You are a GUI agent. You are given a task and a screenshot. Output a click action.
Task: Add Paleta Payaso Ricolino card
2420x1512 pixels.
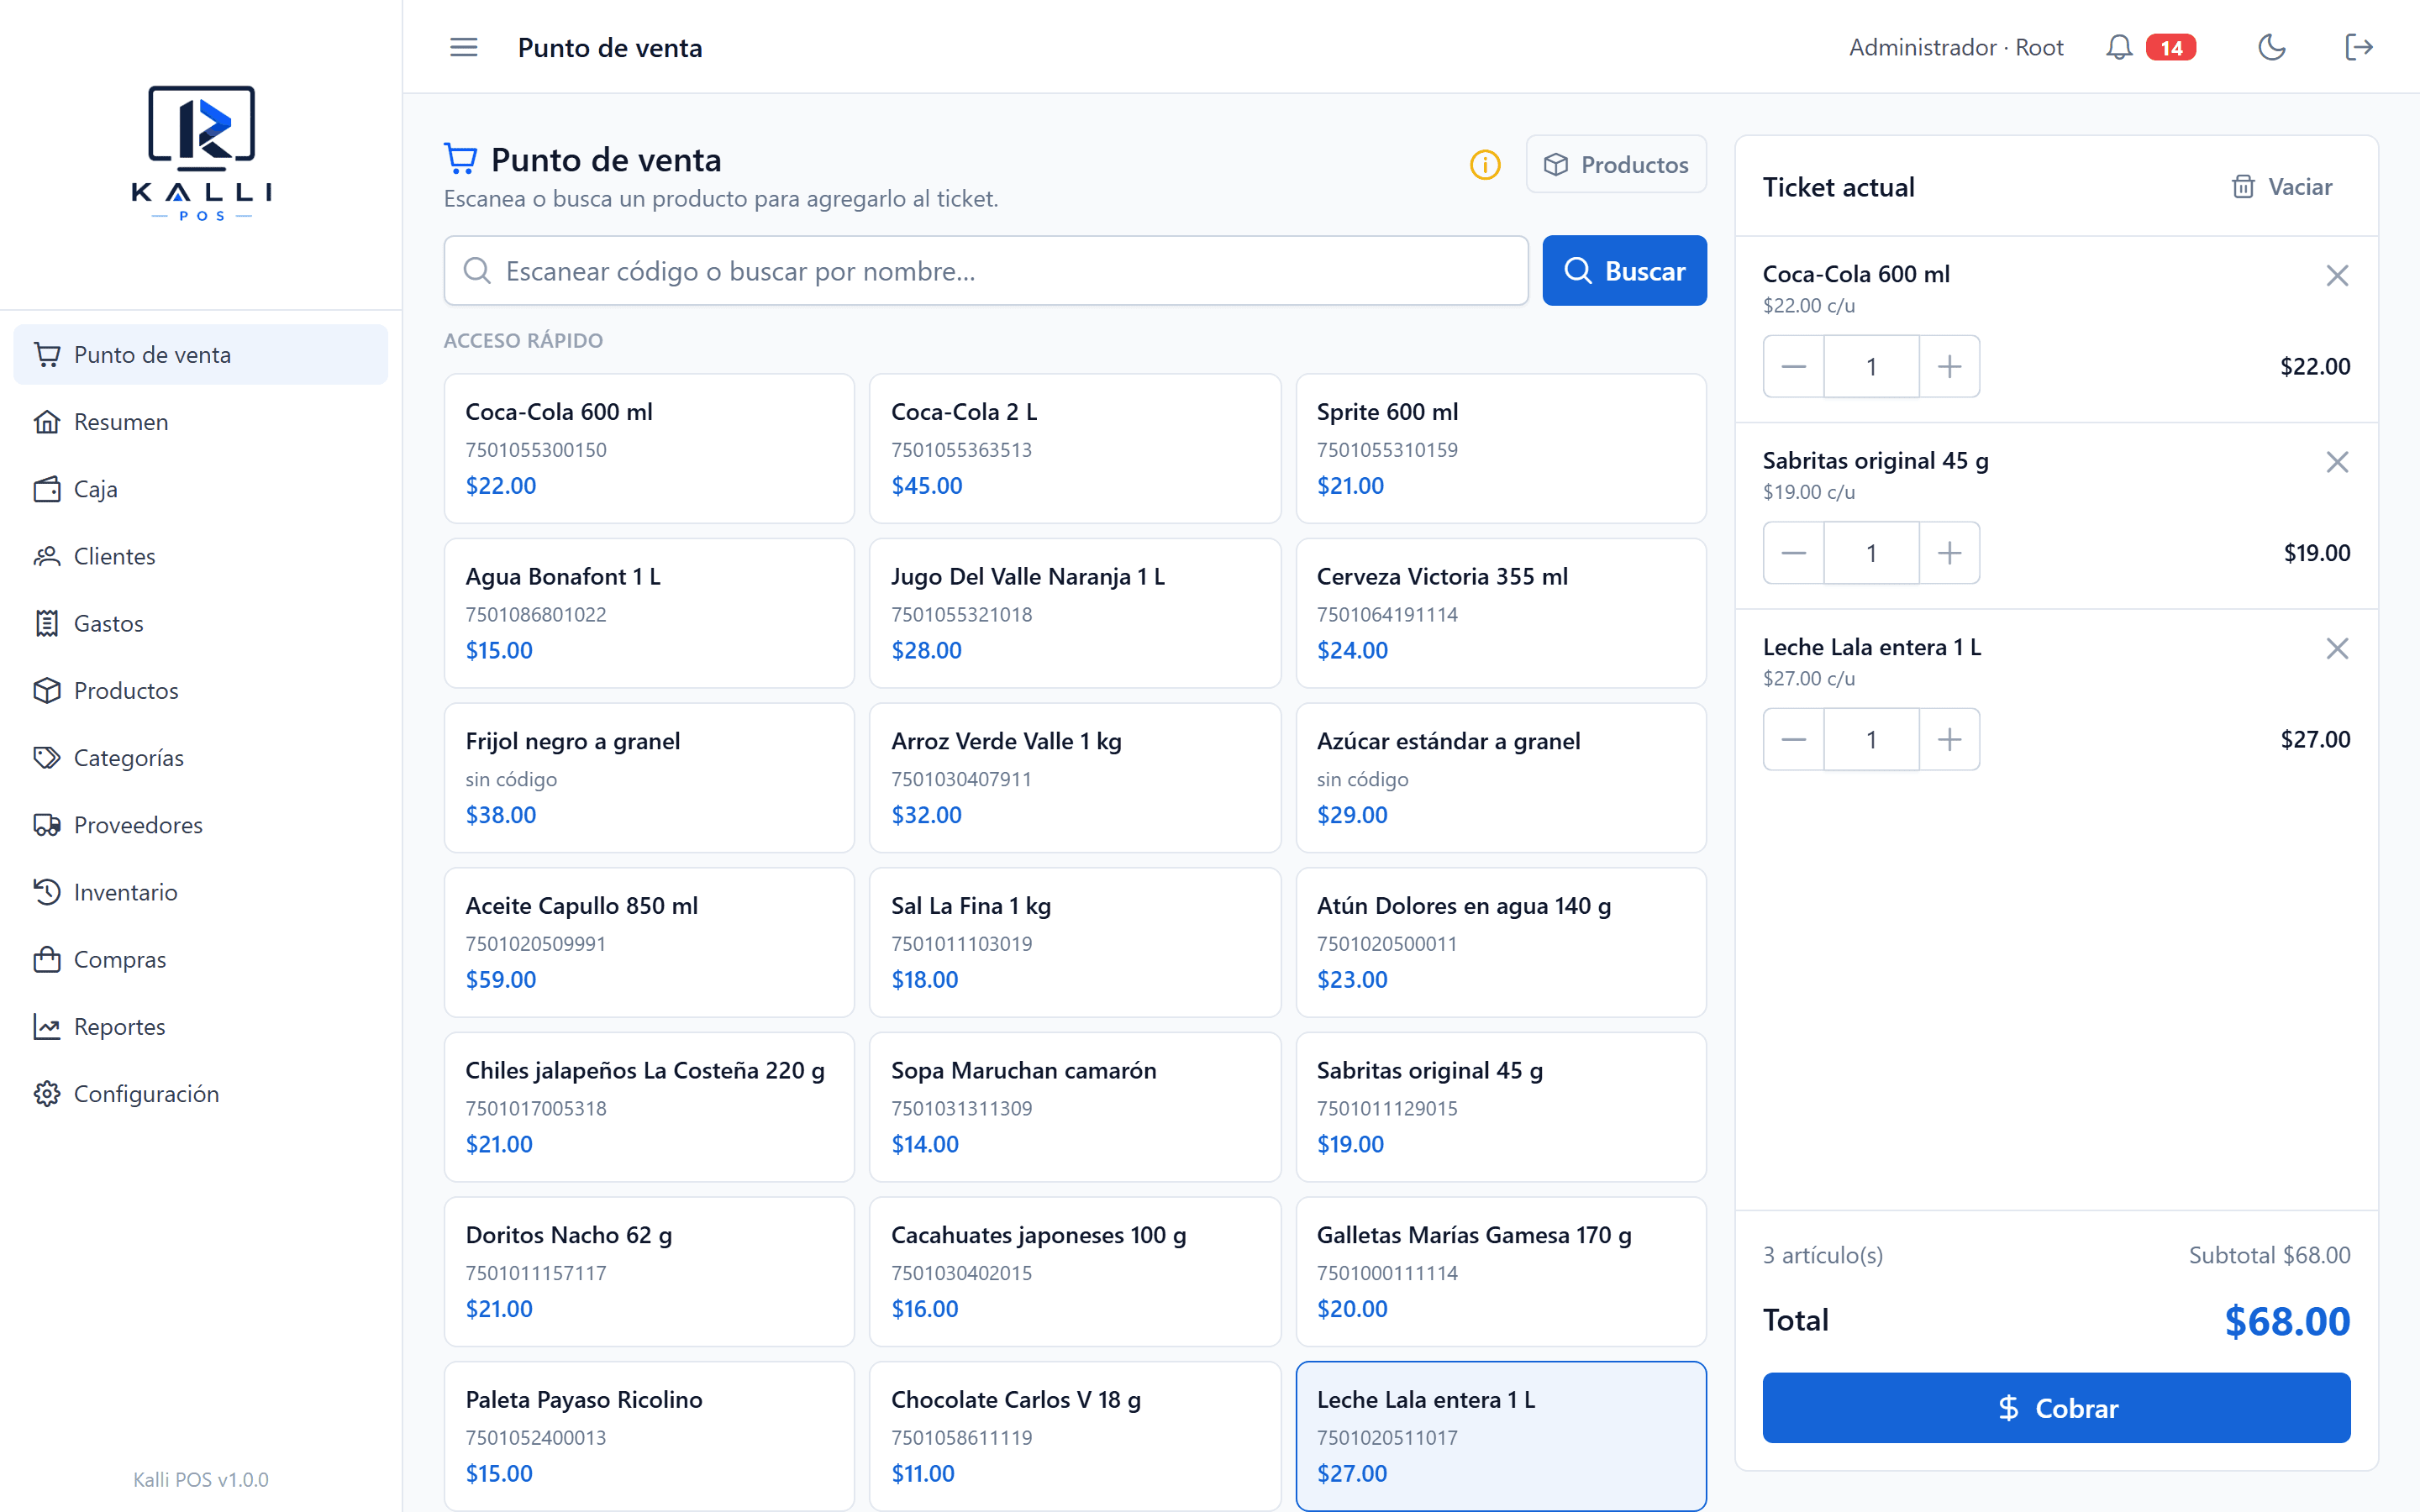pos(649,1436)
